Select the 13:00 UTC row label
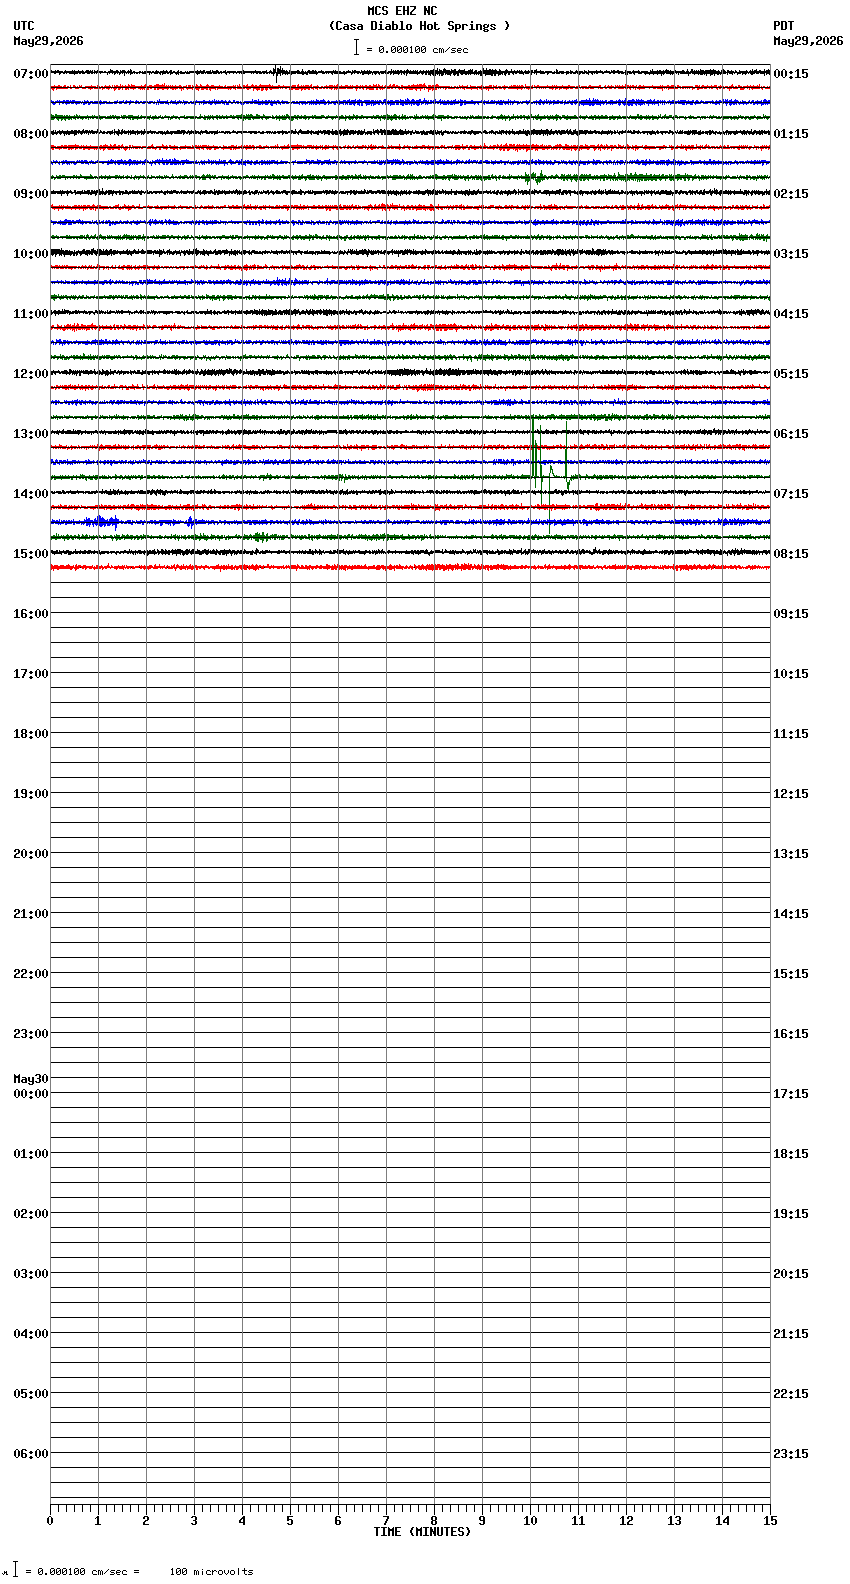 click(31, 433)
